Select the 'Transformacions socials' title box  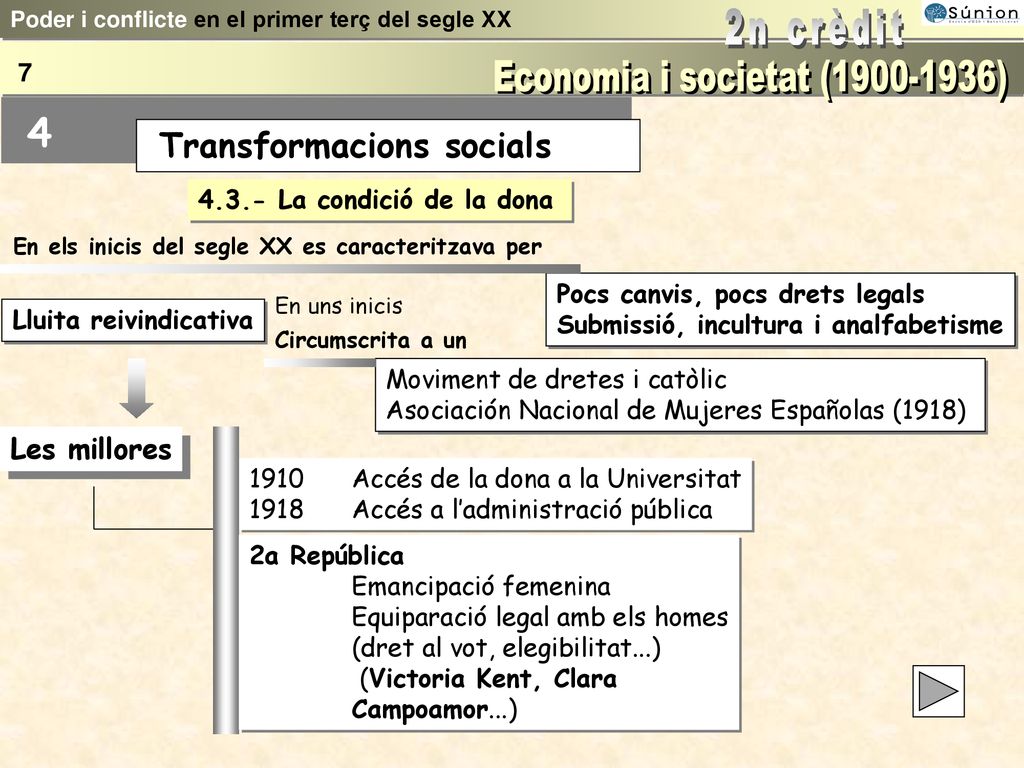coord(388,146)
